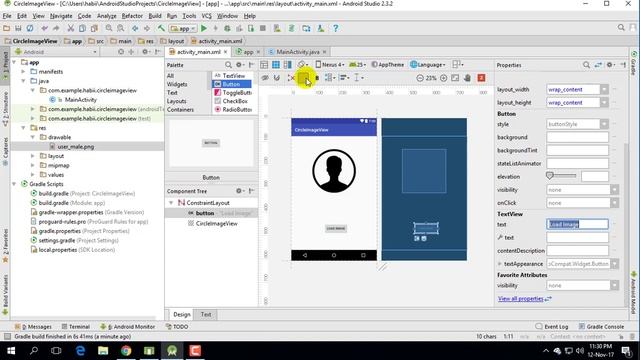640x360 pixels.
Task: Toggle the expert properties arrows icon
Action: [598, 65]
